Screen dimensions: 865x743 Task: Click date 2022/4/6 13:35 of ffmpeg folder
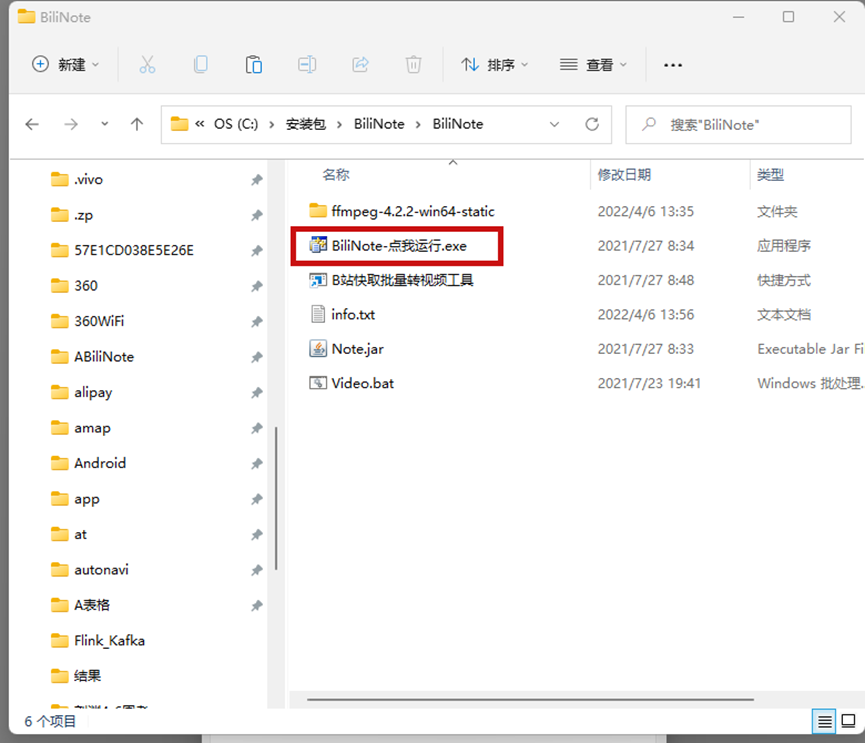tap(646, 211)
